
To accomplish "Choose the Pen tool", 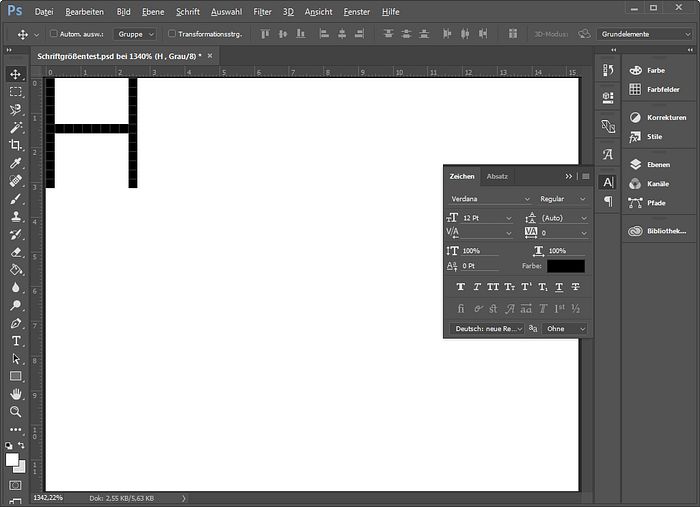I will click(16, 324).
